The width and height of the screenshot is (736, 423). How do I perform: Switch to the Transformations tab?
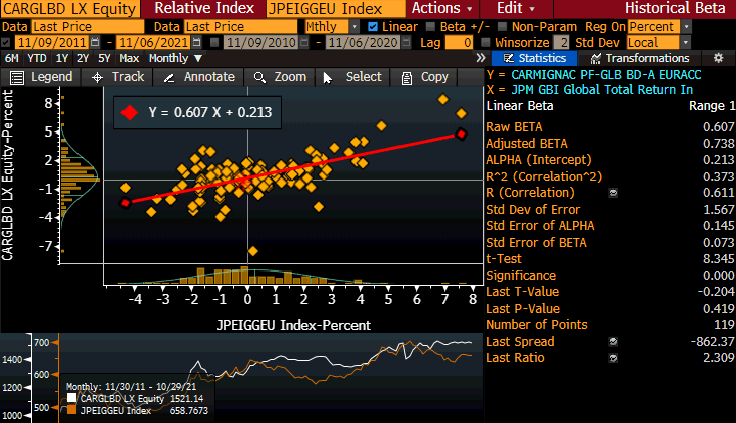pos(640,58)
